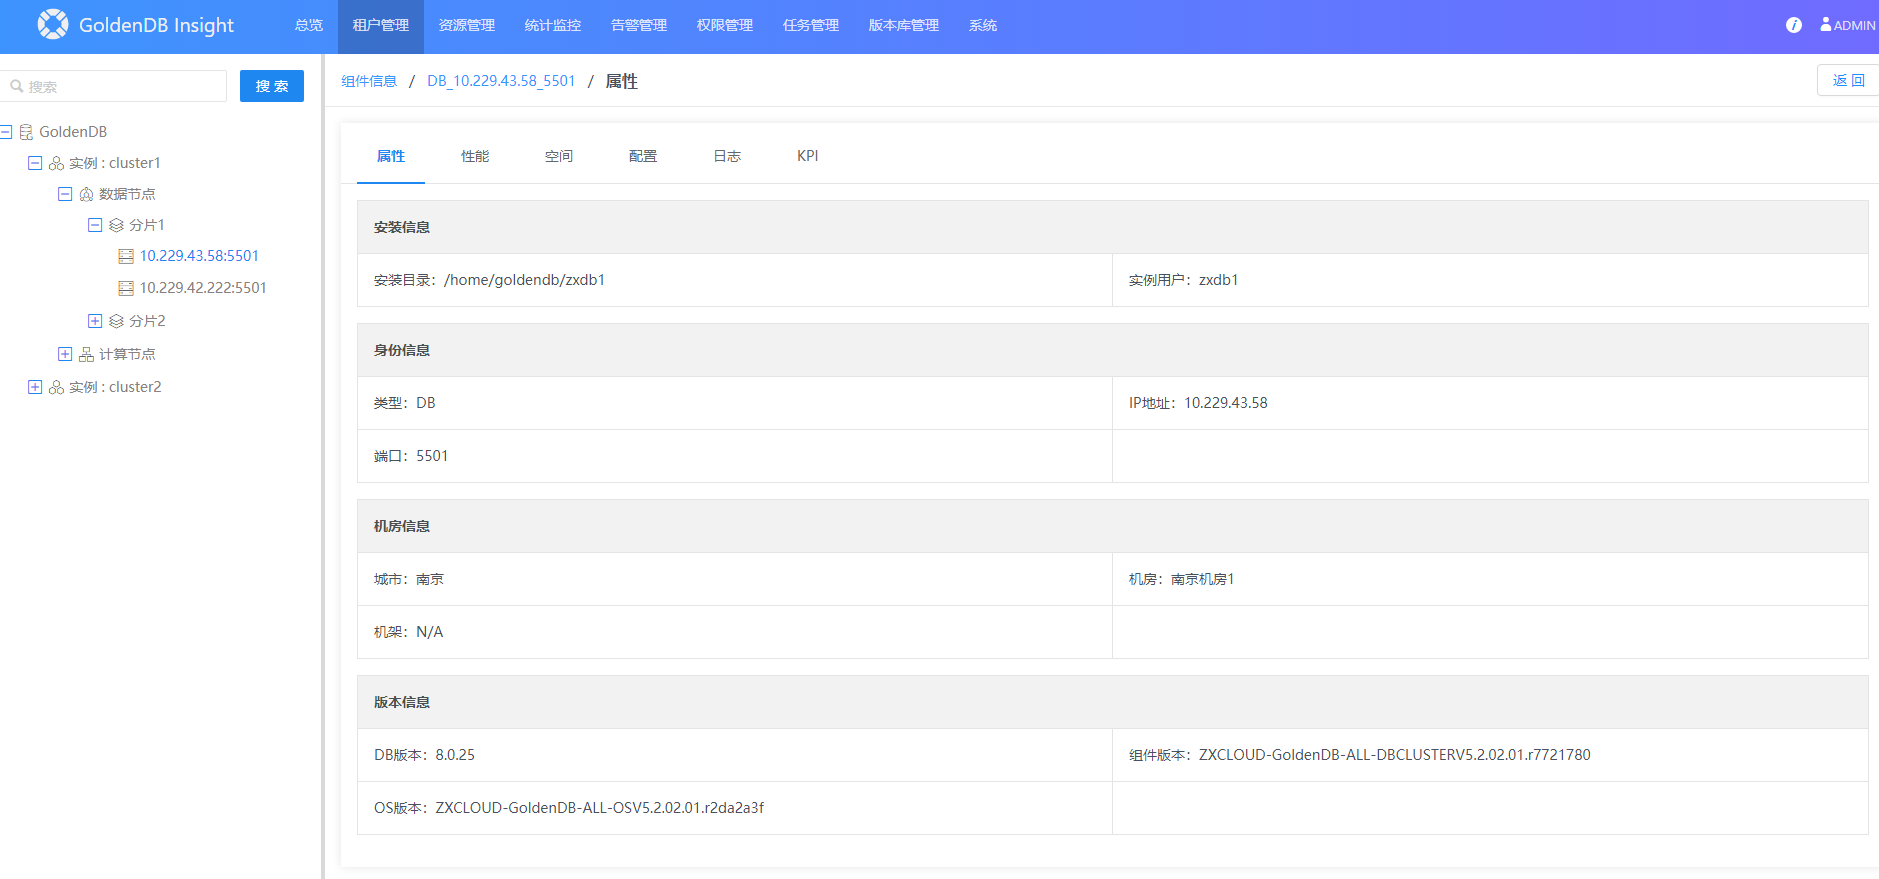Open the 权限管理 menu

(725, 26)
